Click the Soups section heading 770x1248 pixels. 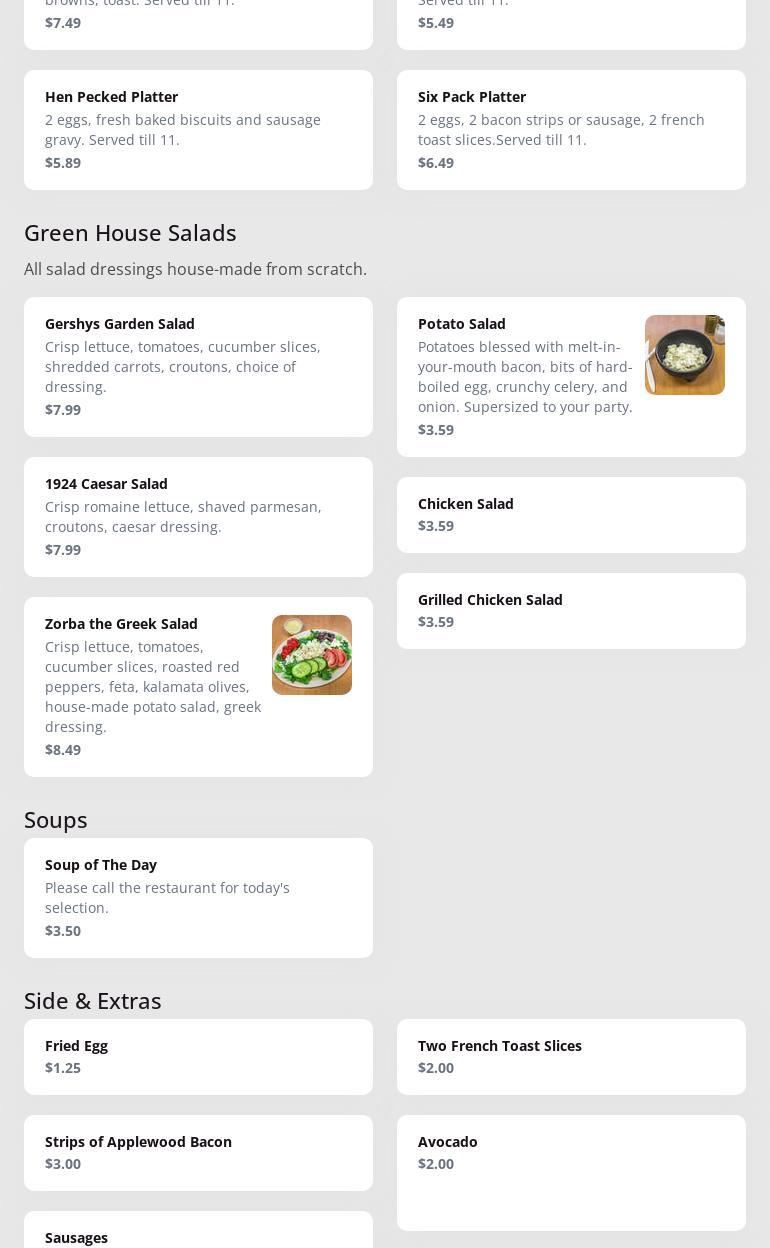click(56, 820)
